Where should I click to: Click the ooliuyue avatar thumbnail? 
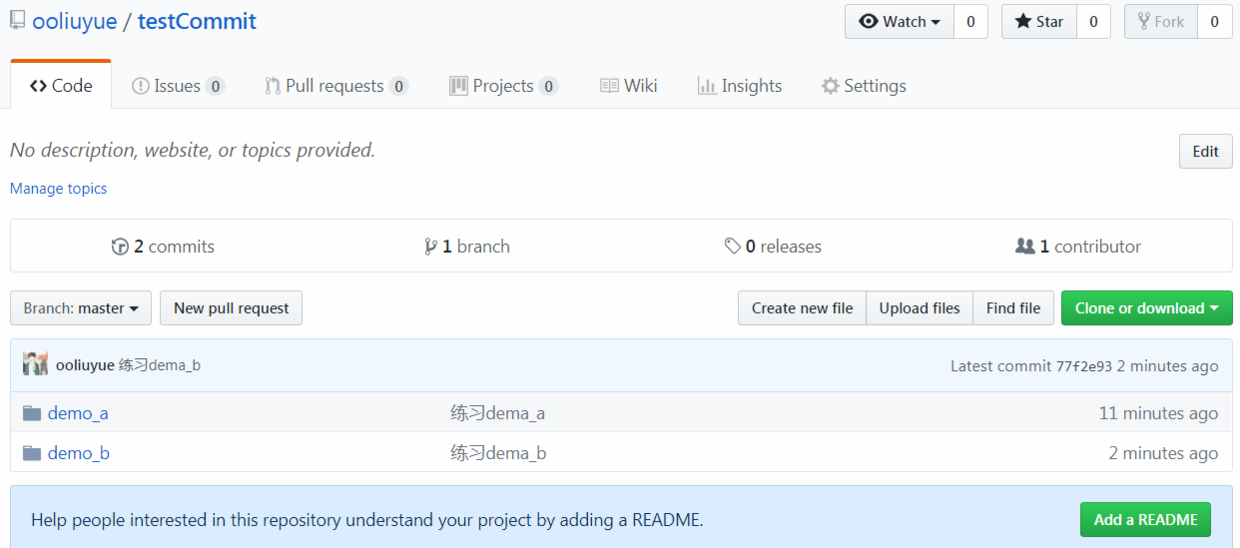[x=35, y=365]
